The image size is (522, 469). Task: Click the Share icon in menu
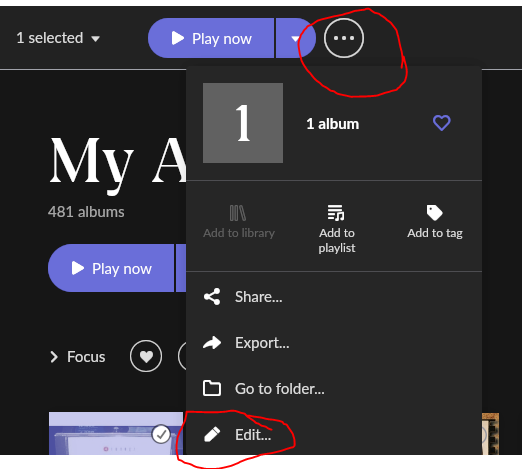[x=212, y=297]
